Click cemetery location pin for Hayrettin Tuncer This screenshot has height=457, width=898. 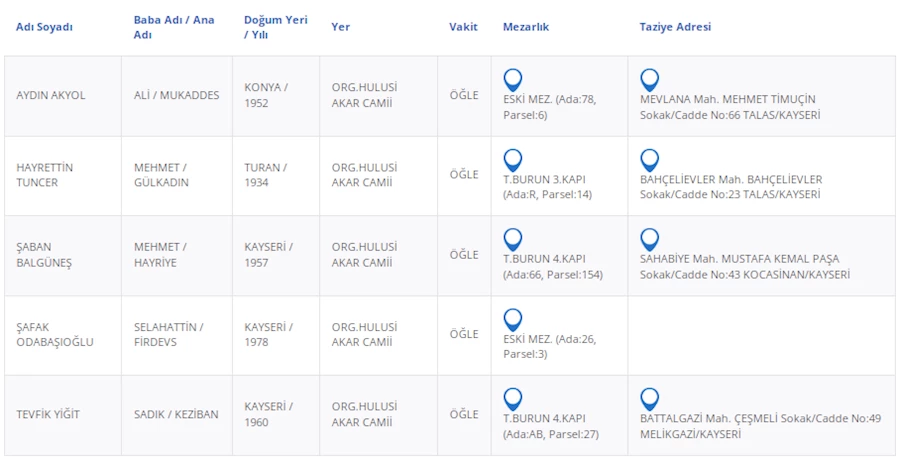[513, 160]
